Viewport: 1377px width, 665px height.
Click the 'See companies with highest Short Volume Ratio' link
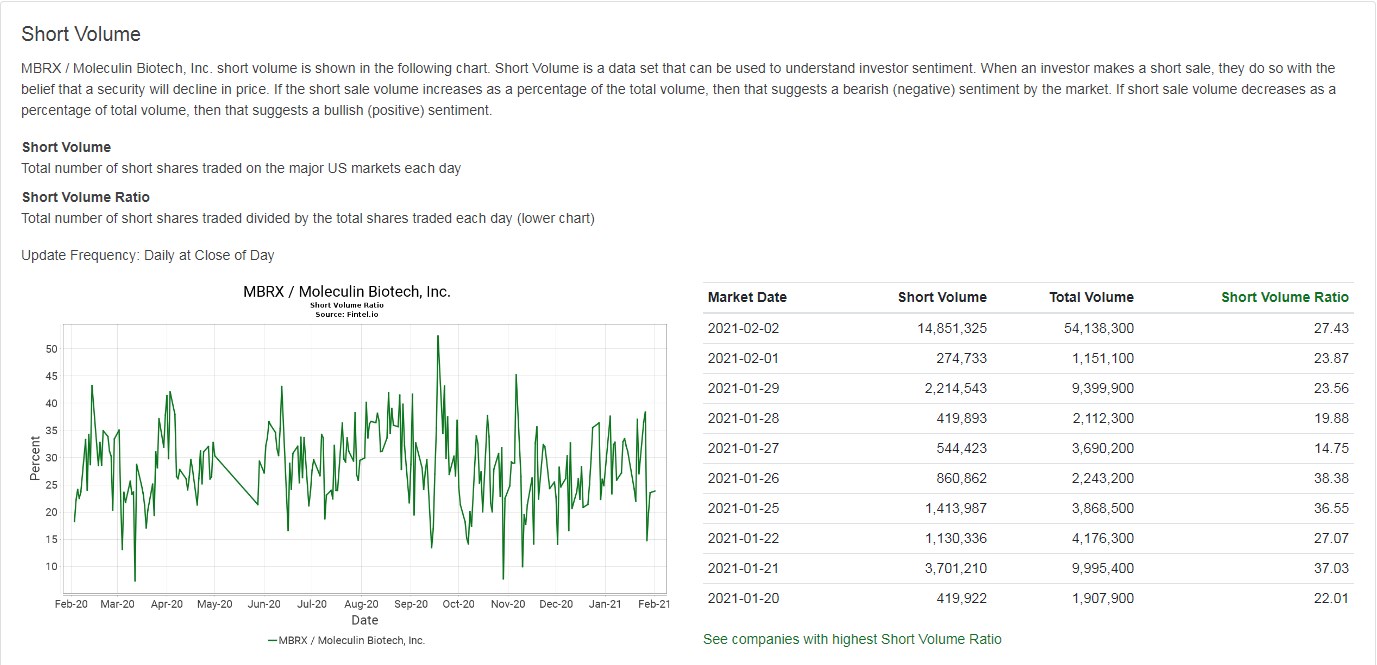point(852,639)
